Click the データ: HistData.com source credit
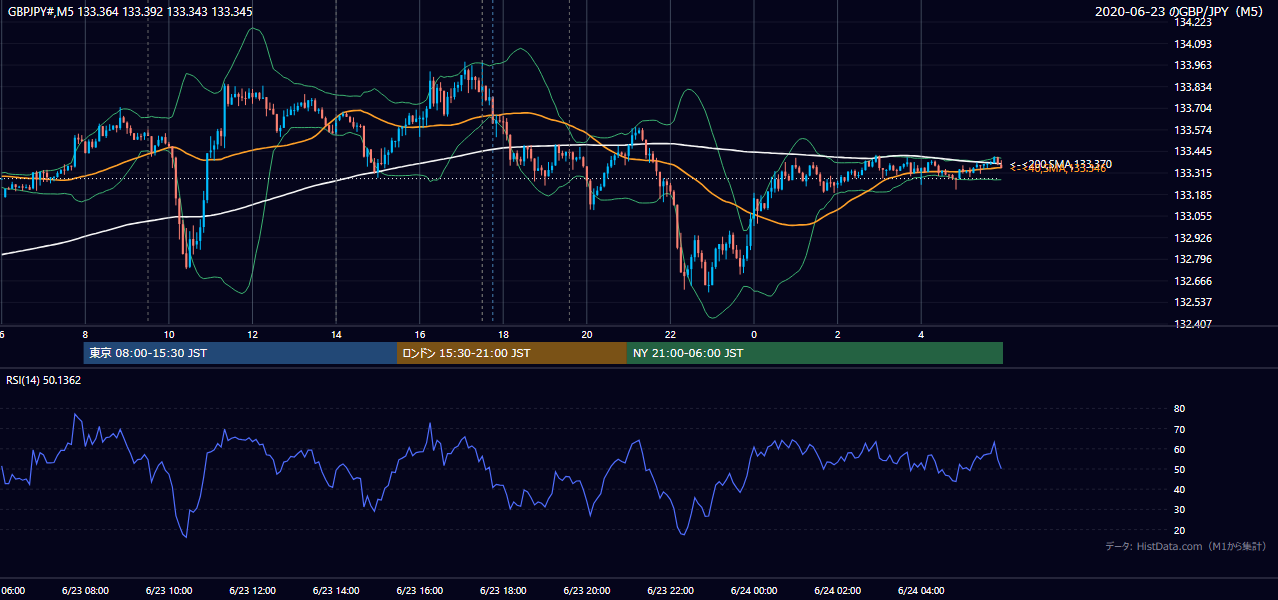The image size is (1278, 600). click(x=1186, y=546)
